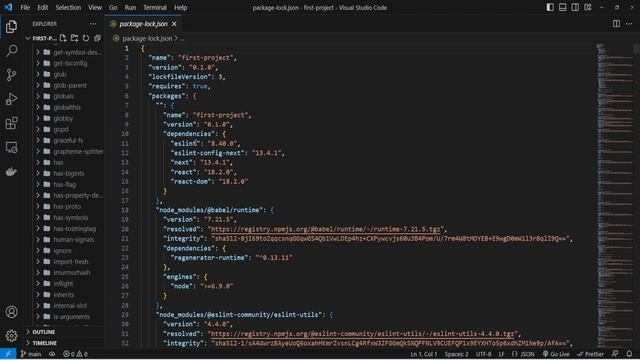The height and width of the screenshot is (360, 640).
Task: Toggle the secondary side bar
Action: (575, 7)
